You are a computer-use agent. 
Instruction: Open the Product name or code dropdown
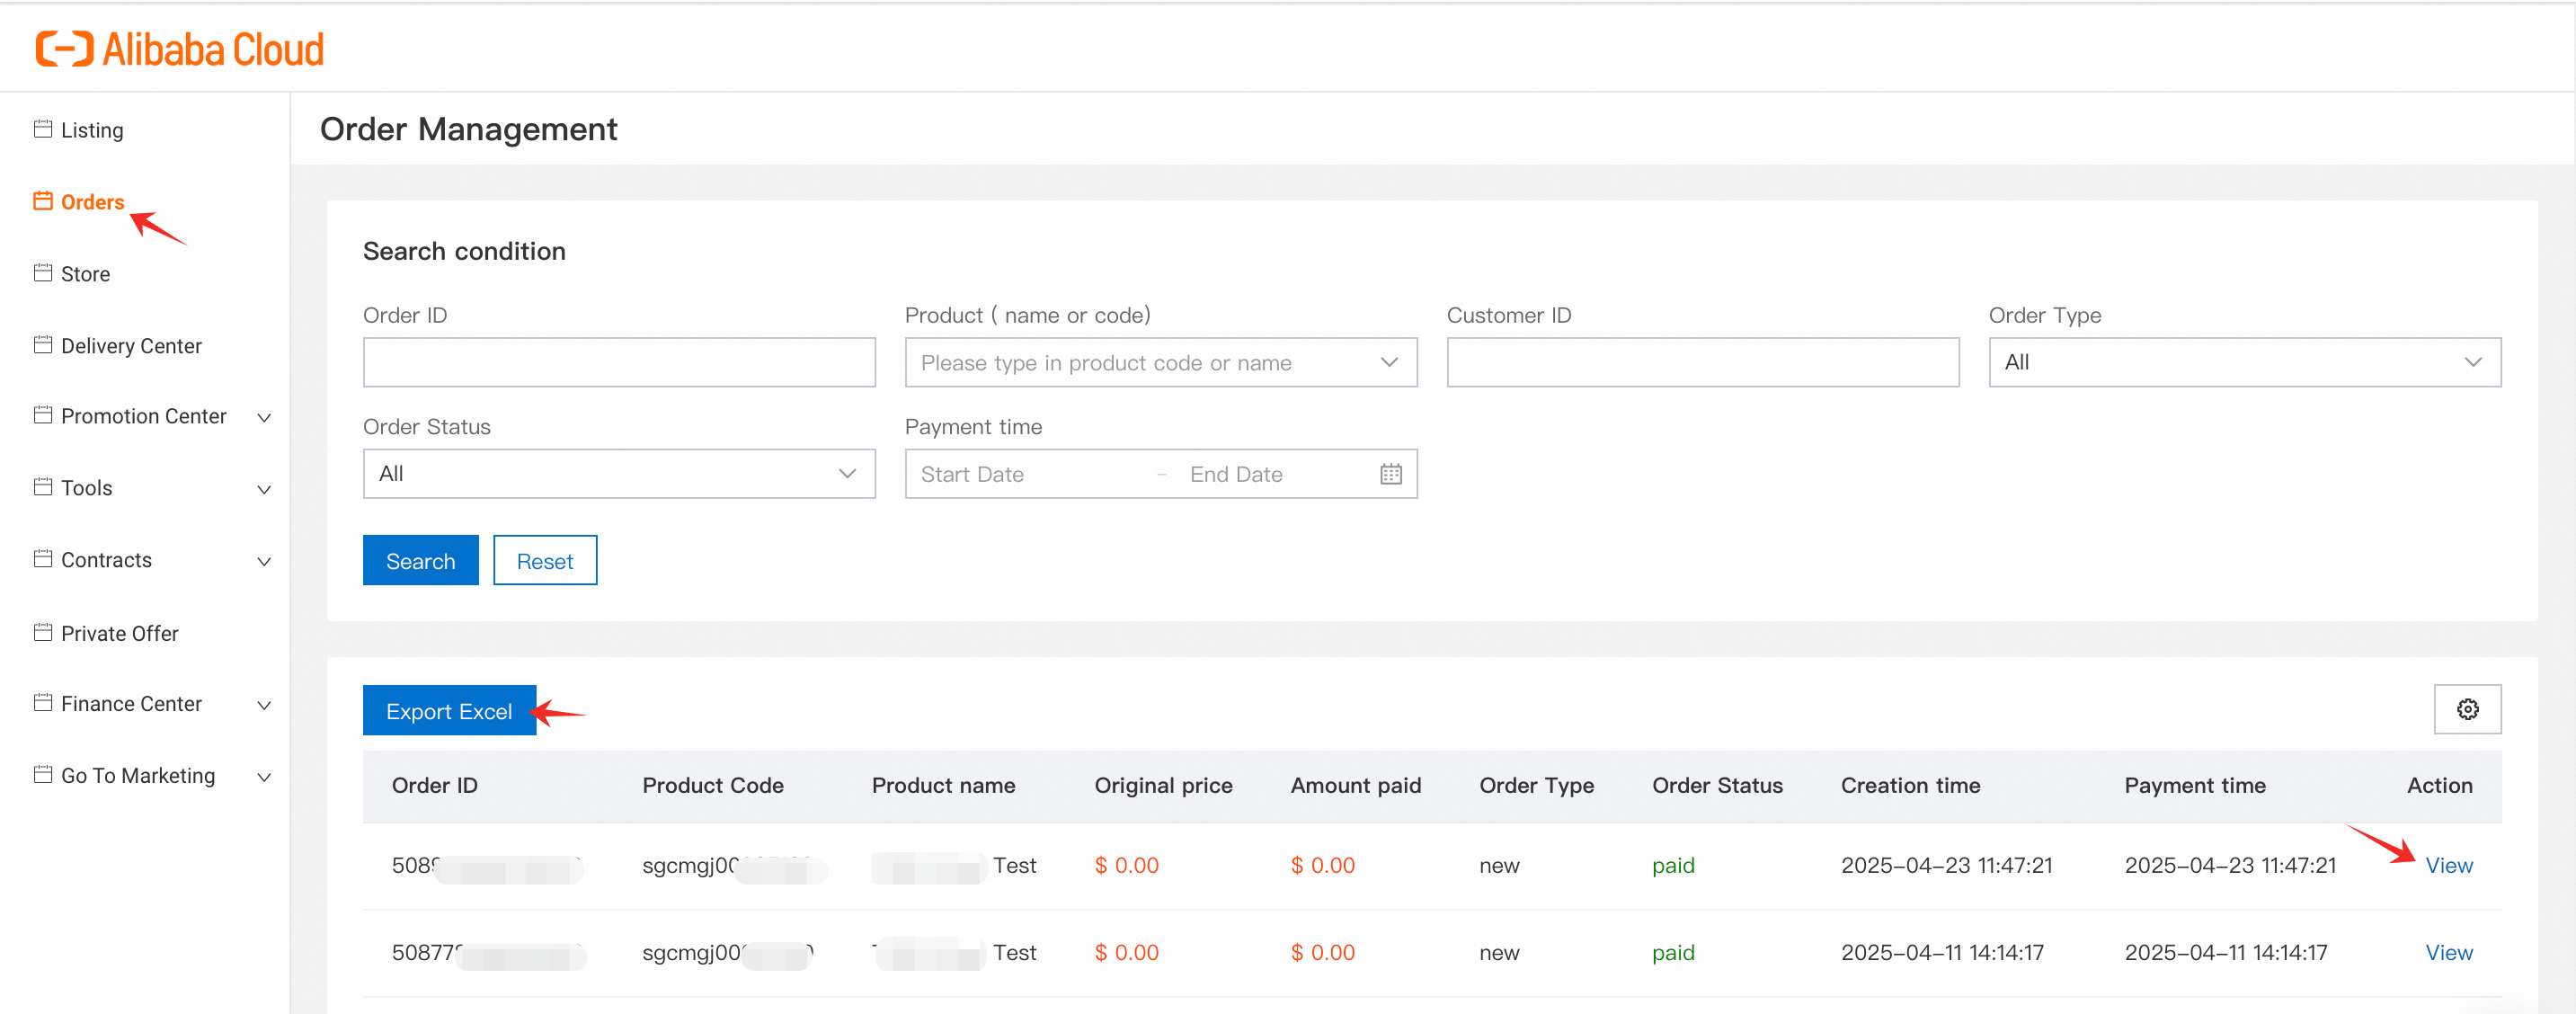click(1160, 362)
